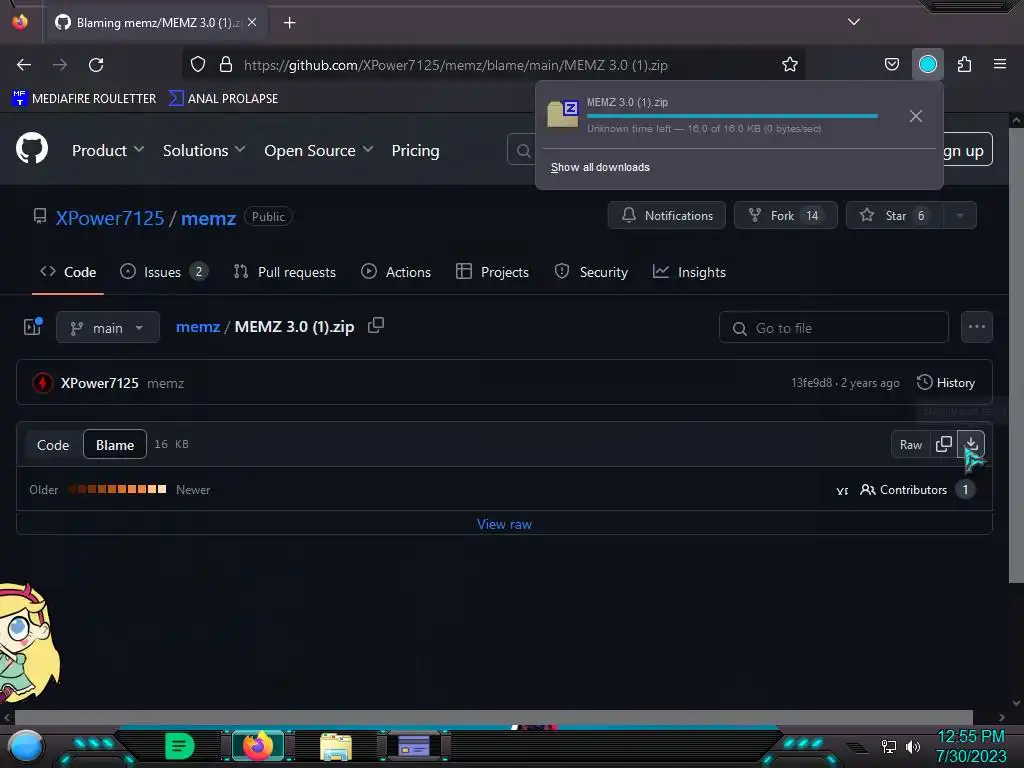Click the GitHub search magnifier icon
Screen dimensions: 1024x768
coord(523,151)
